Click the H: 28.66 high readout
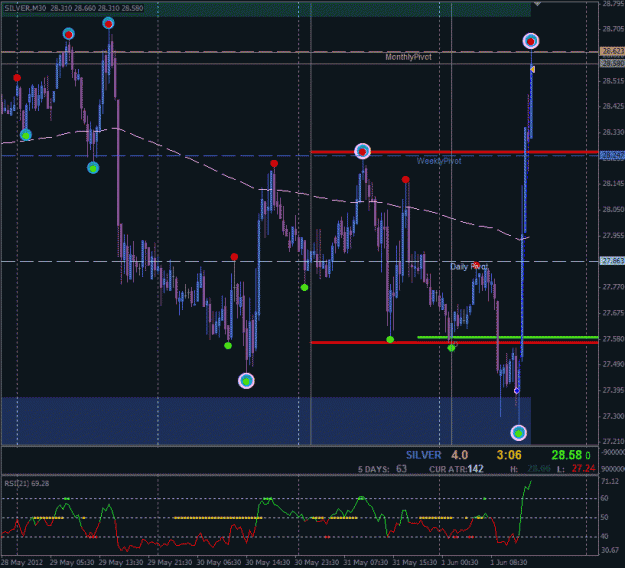The height and width of the screenshot is (568, 625). coord(530,469)
